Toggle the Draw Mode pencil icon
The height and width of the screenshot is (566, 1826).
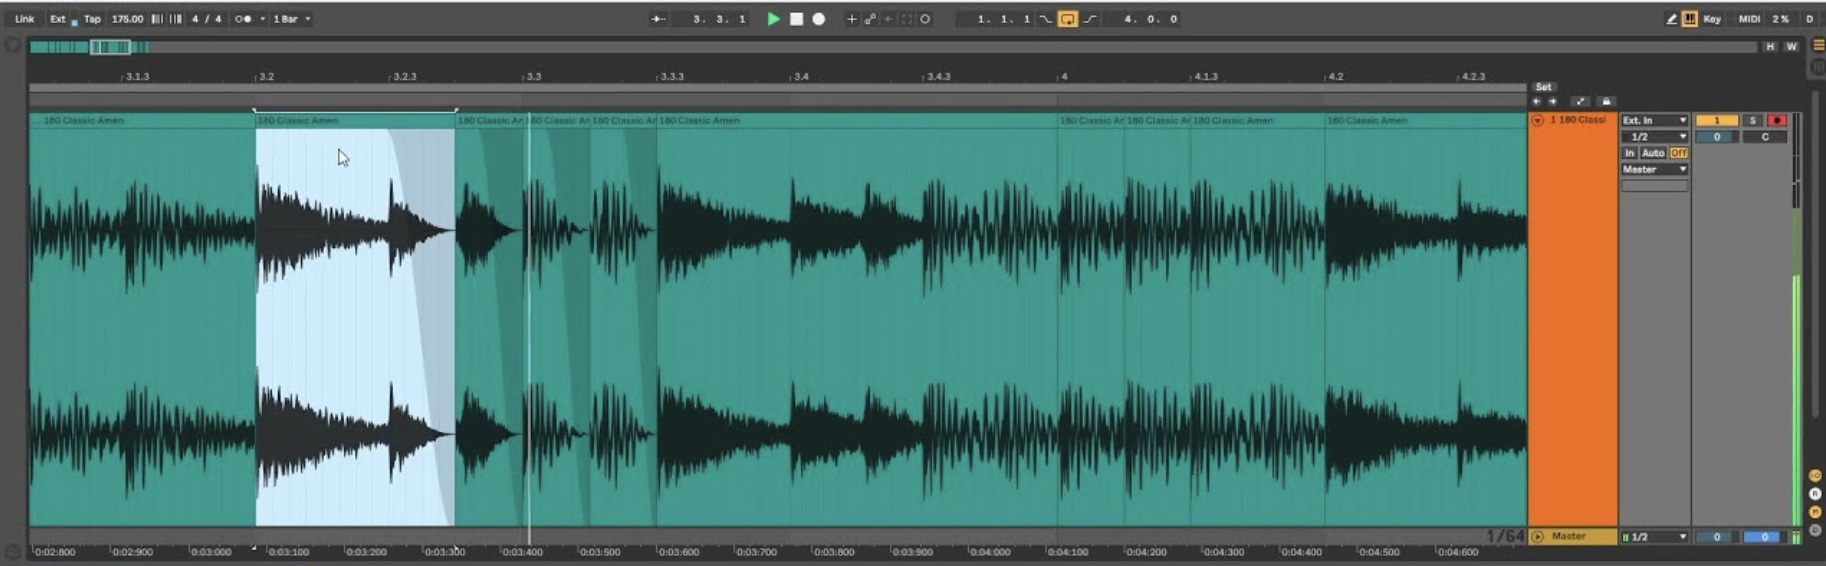(1671, 19)
